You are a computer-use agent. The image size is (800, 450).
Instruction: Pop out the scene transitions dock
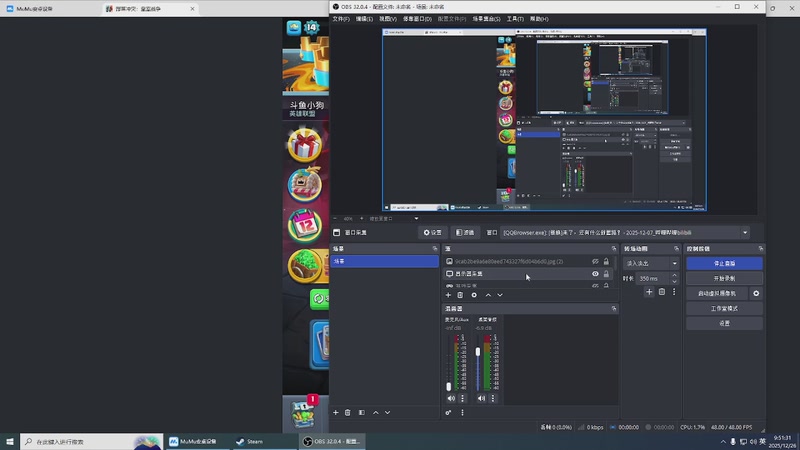677,248
